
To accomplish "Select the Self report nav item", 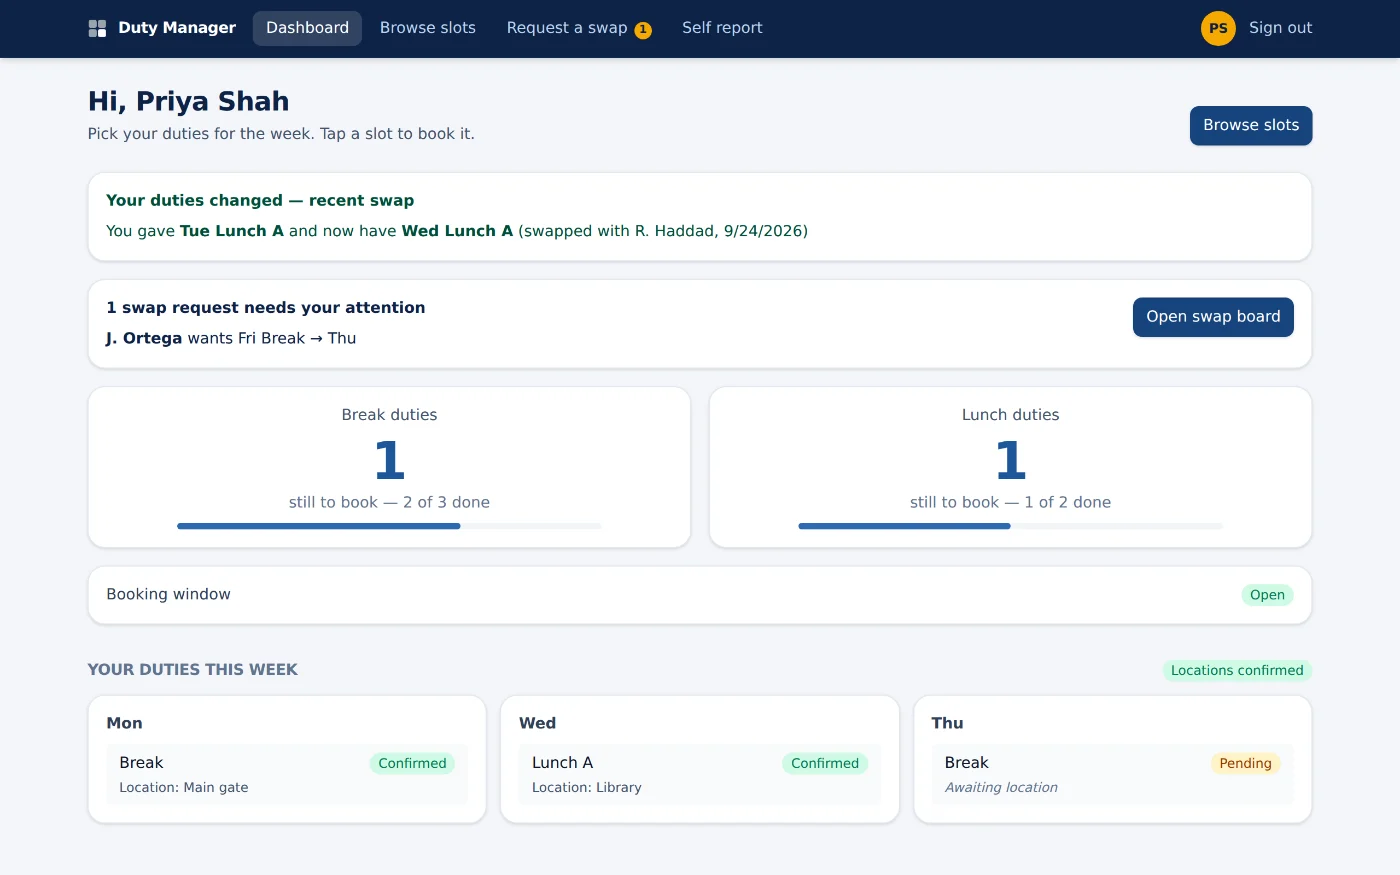I will 722,28.
